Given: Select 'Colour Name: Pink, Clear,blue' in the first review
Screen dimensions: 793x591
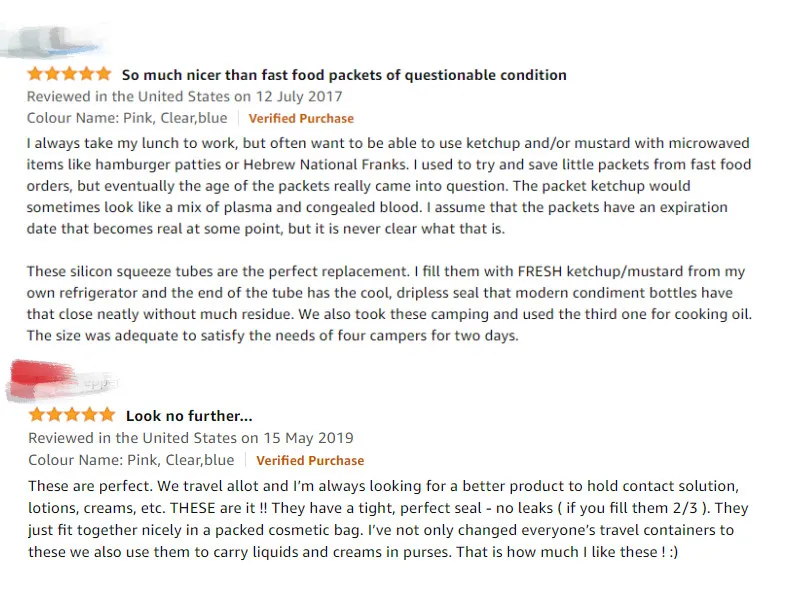Looking at the screenshot, I should pyautogui.click(x=126, y=118).
